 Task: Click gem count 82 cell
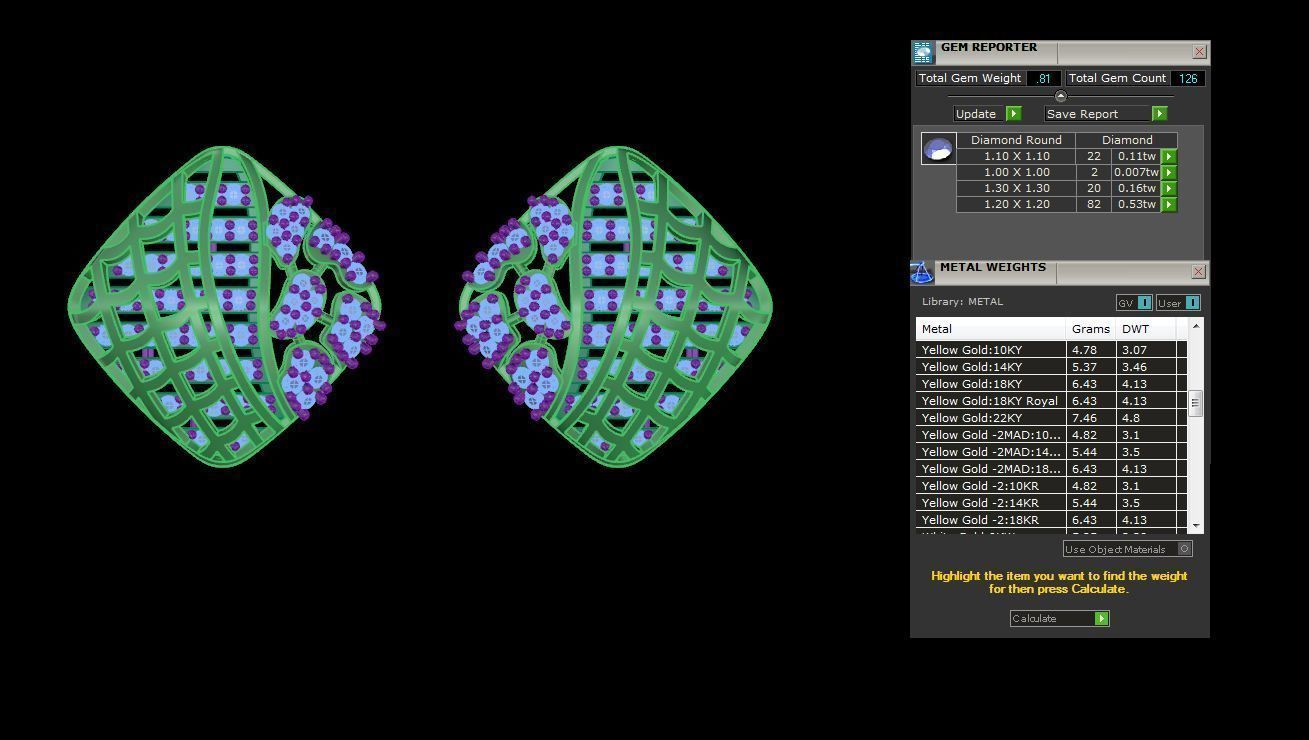1094,204
